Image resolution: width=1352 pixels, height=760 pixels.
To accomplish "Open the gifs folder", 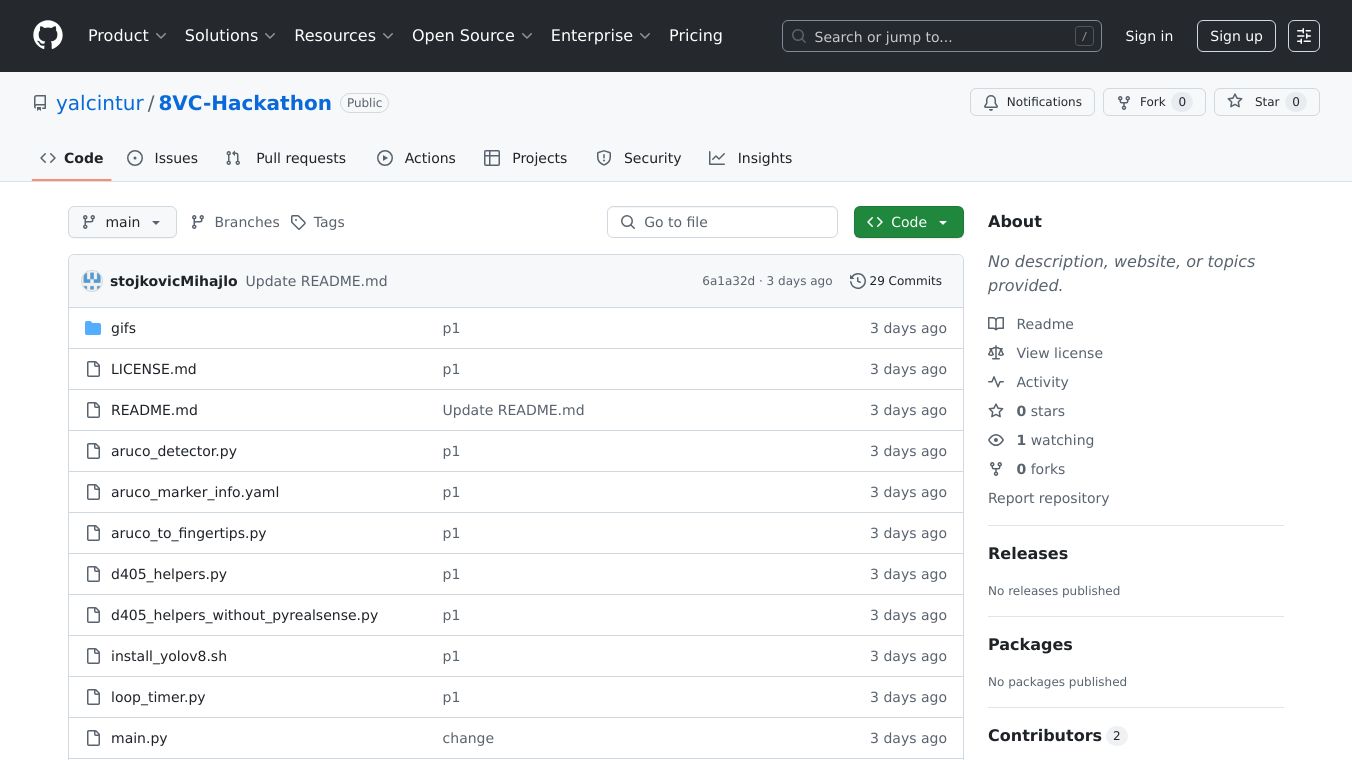I will point(123,328).
